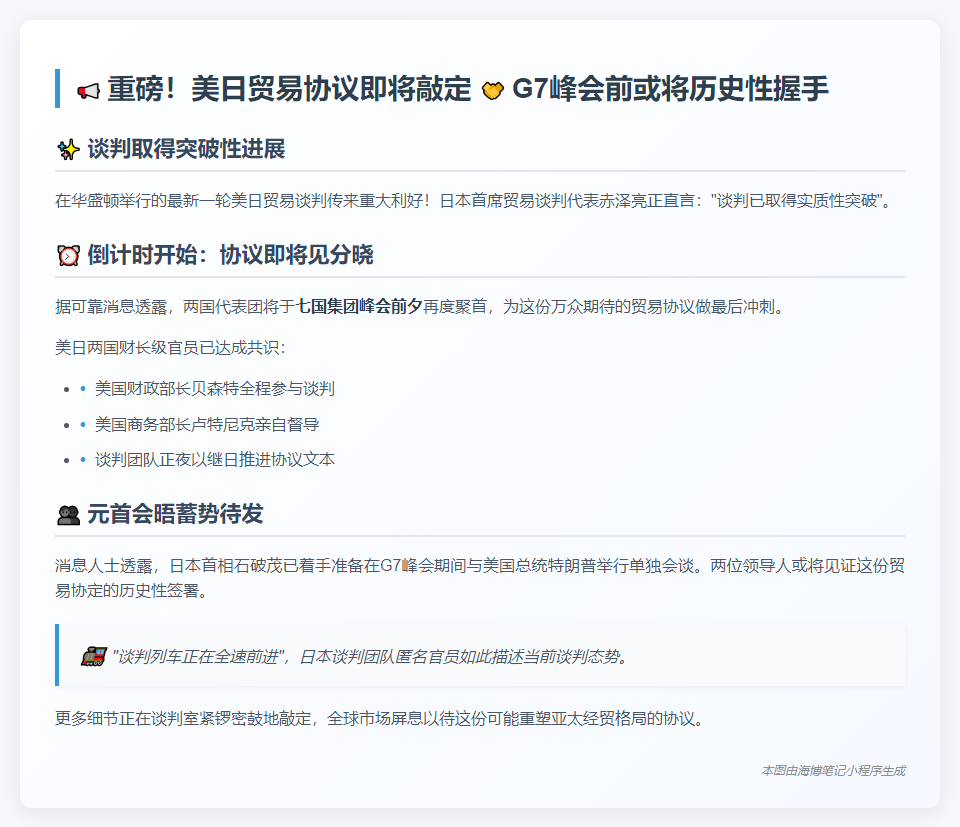Click the sparkles emoji beside 谈判取得突破性进展
Image resolution: width=960 pixels, height=827 pixels.
point(68,150)
